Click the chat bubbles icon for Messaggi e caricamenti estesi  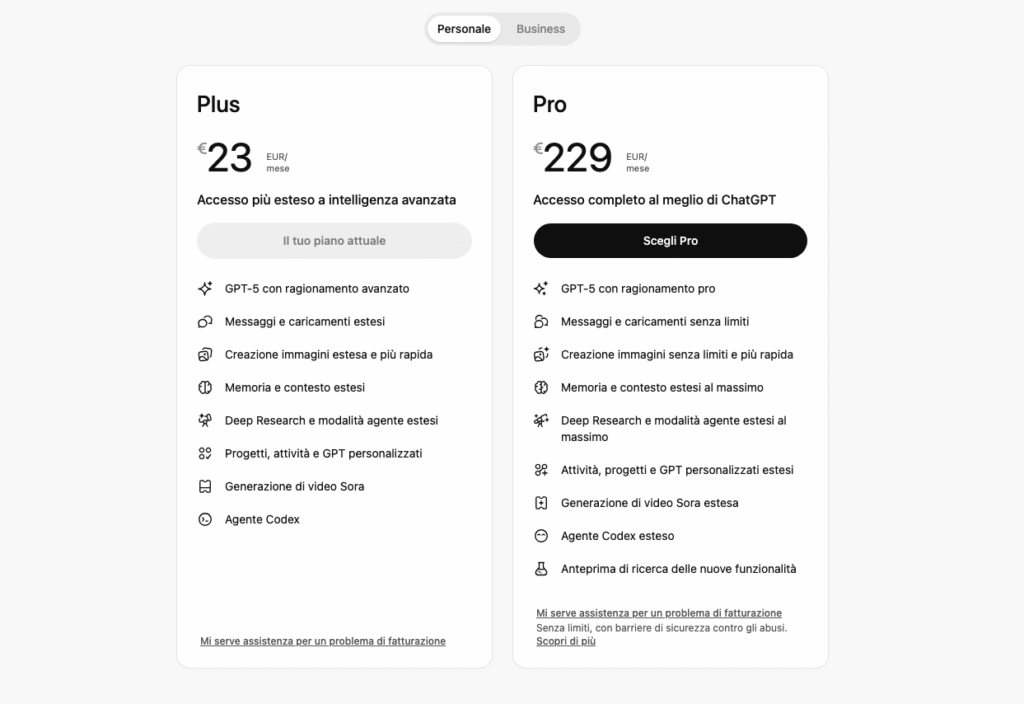tap(205, 322)
